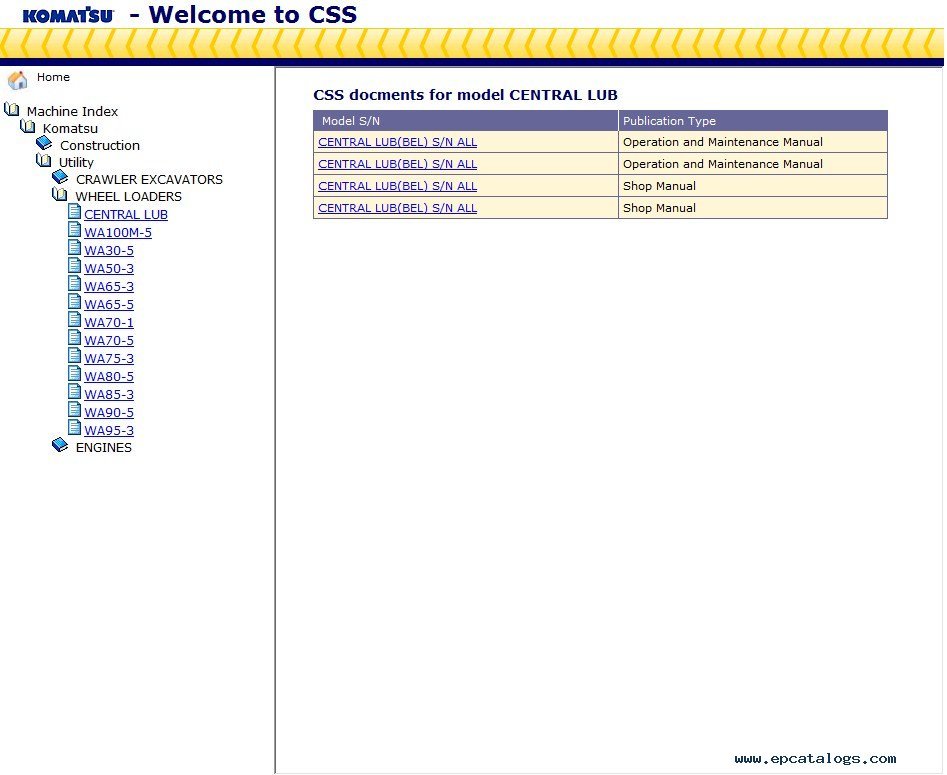Open the WA65-3 model link
The image size is (947, 775).
coord(109,287)
